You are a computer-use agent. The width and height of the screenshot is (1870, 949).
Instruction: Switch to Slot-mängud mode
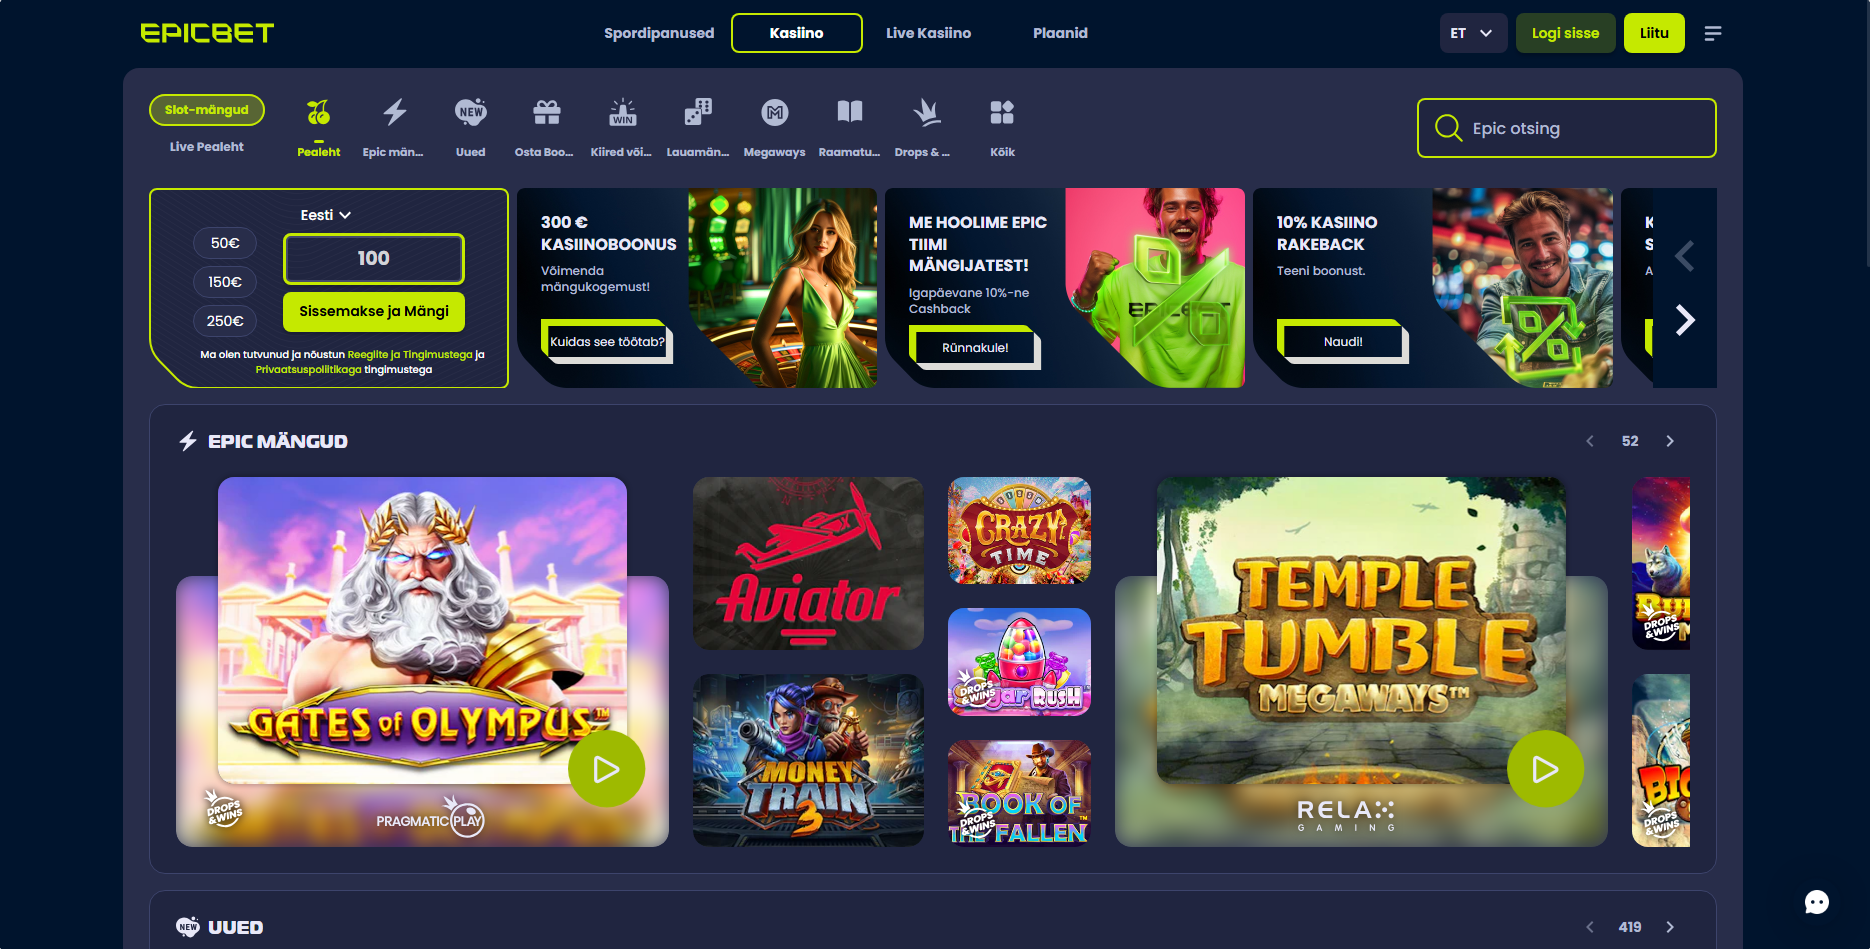click(207, 110)
